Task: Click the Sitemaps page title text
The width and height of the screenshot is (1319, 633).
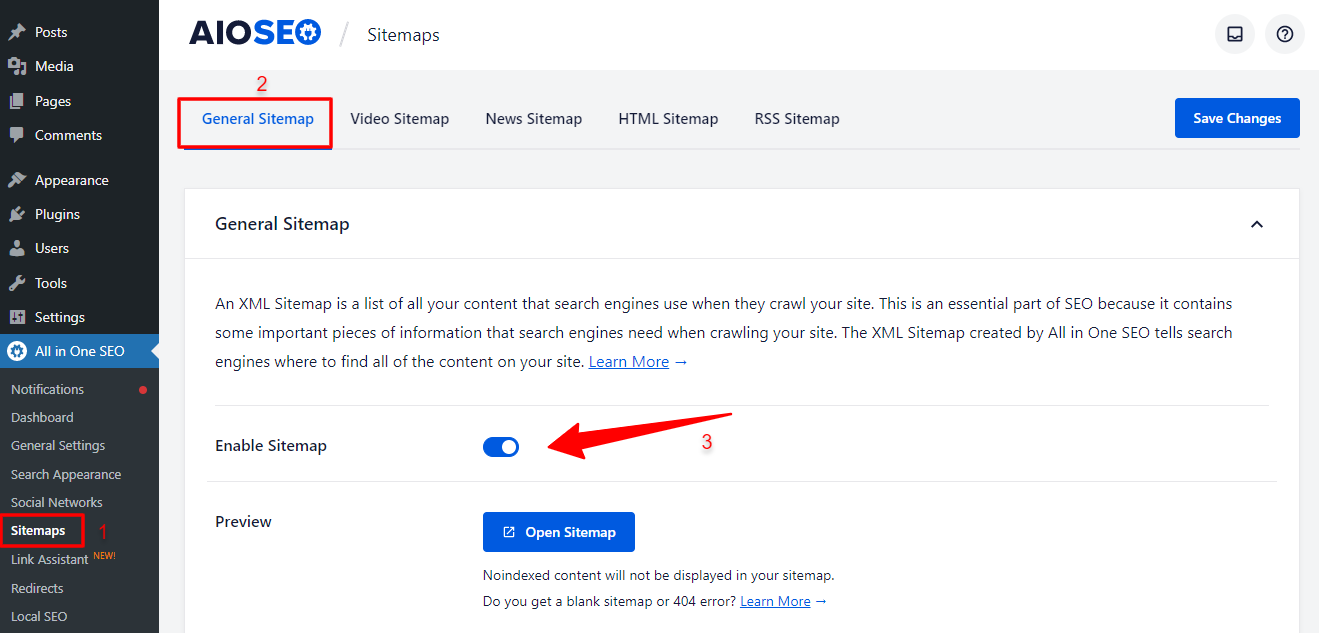Action: (403, 35)
